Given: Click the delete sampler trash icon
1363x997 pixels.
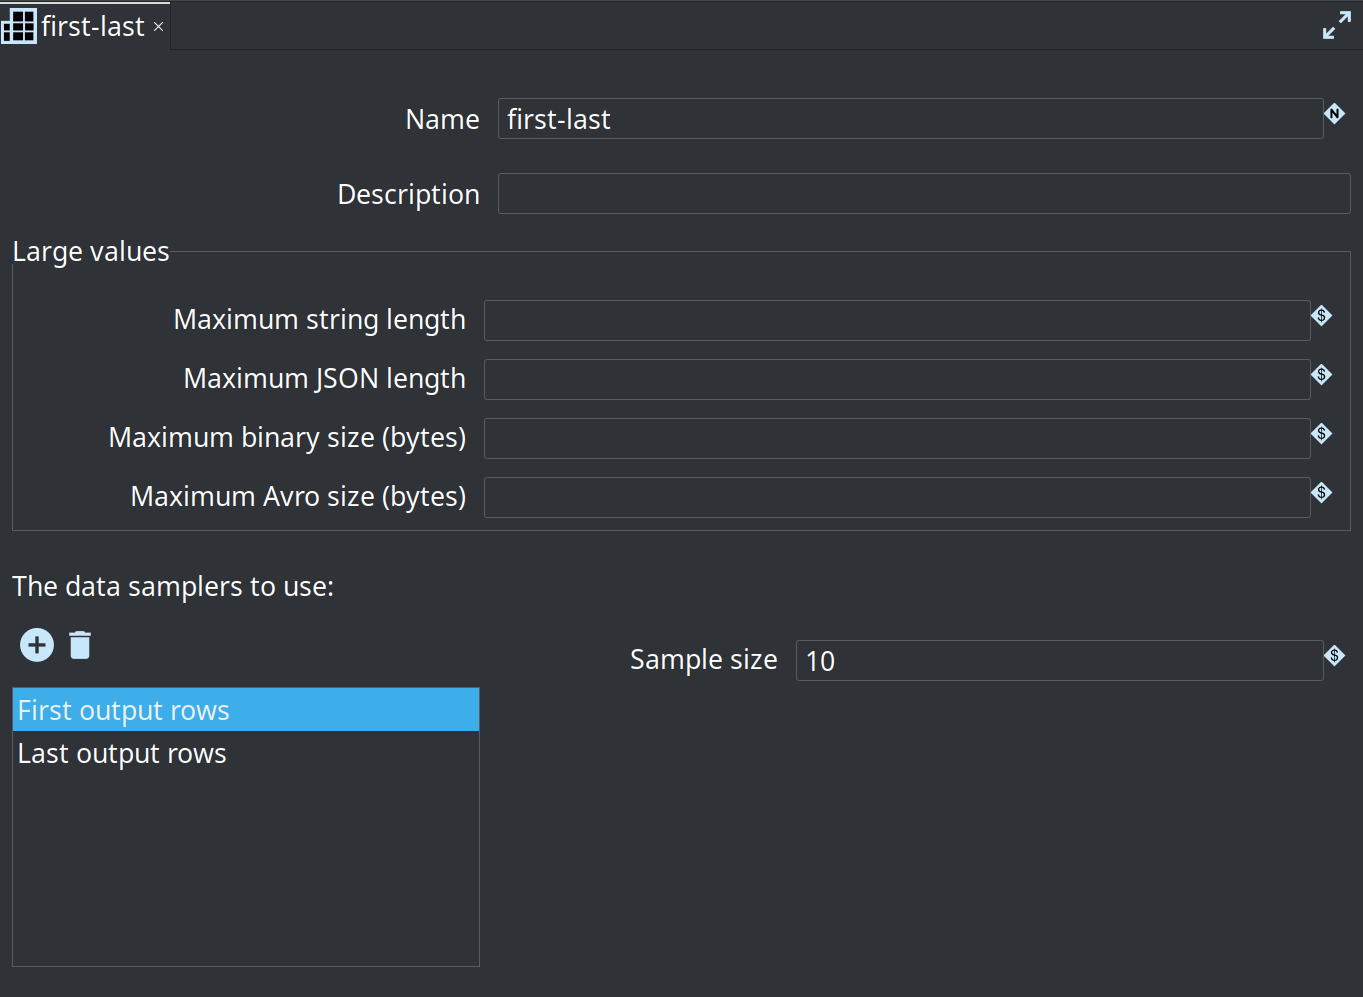Looking at the screenshot, I should tap(80, 645).
